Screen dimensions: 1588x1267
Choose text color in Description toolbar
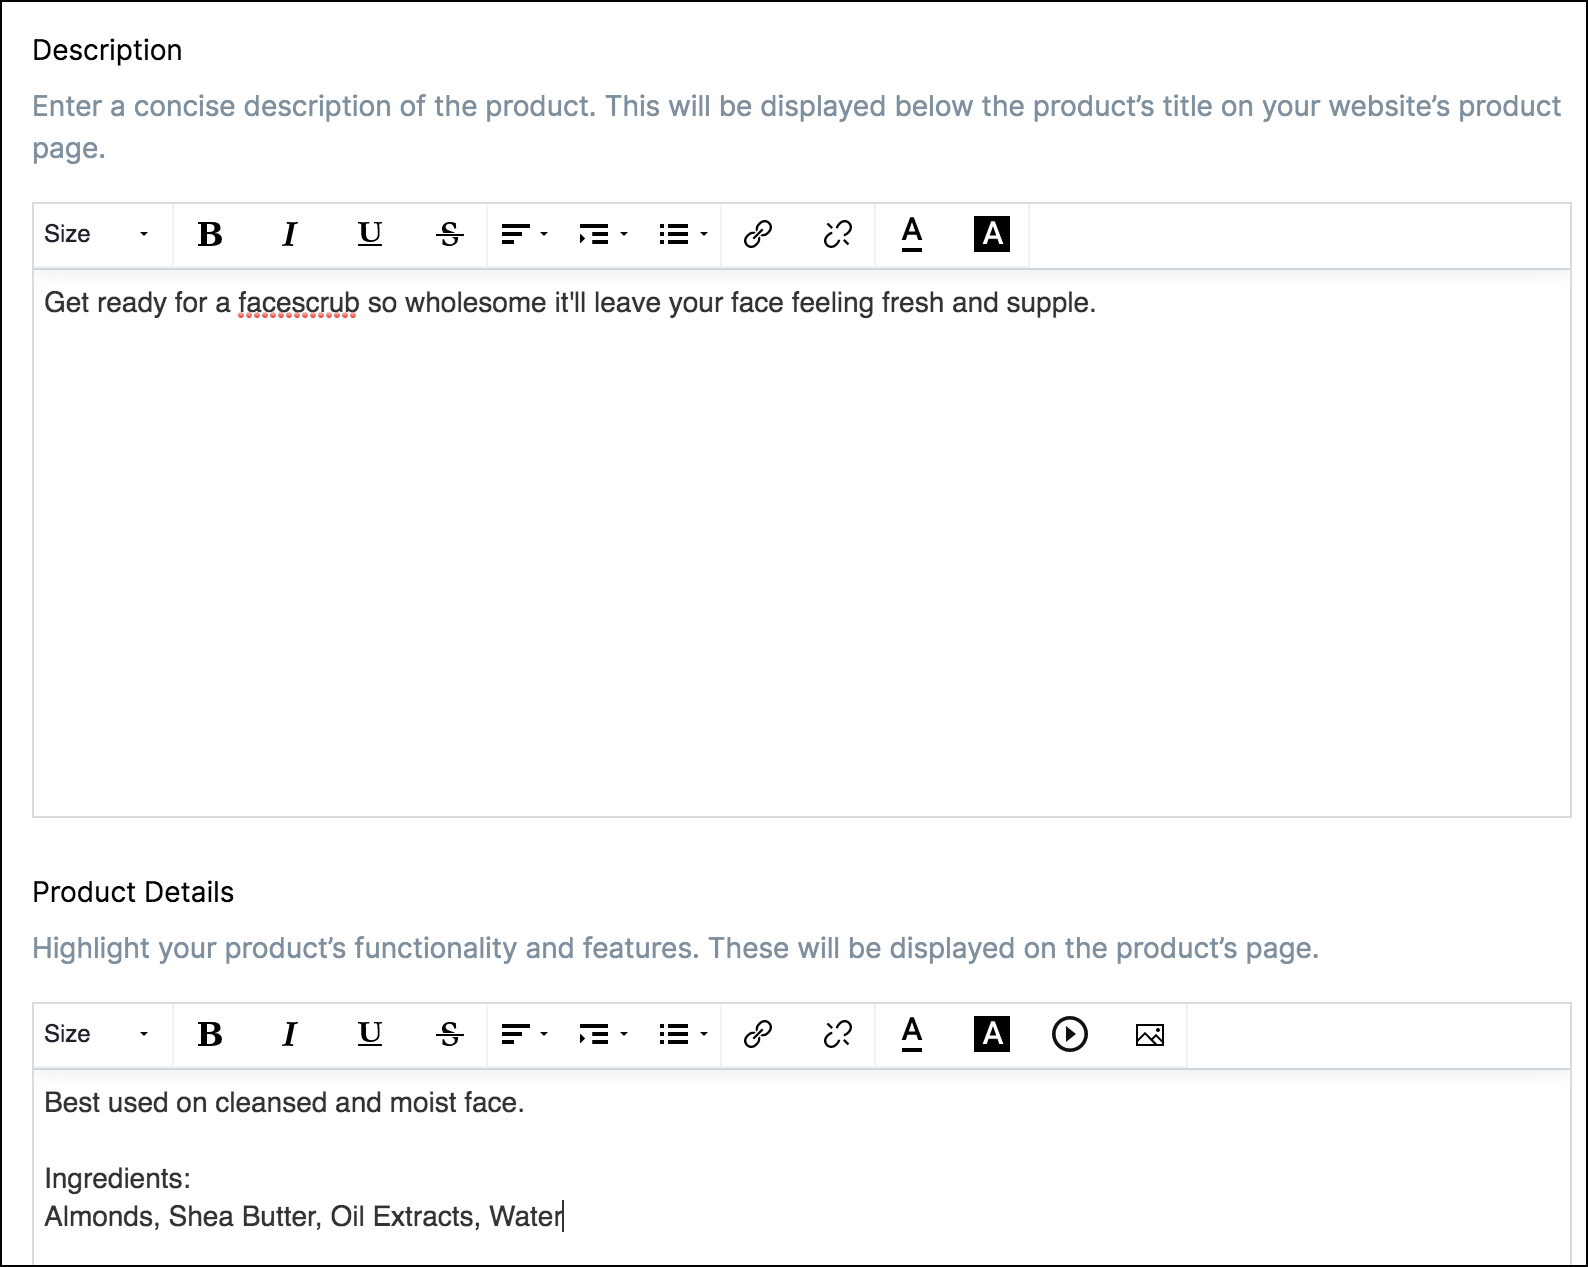912,234
